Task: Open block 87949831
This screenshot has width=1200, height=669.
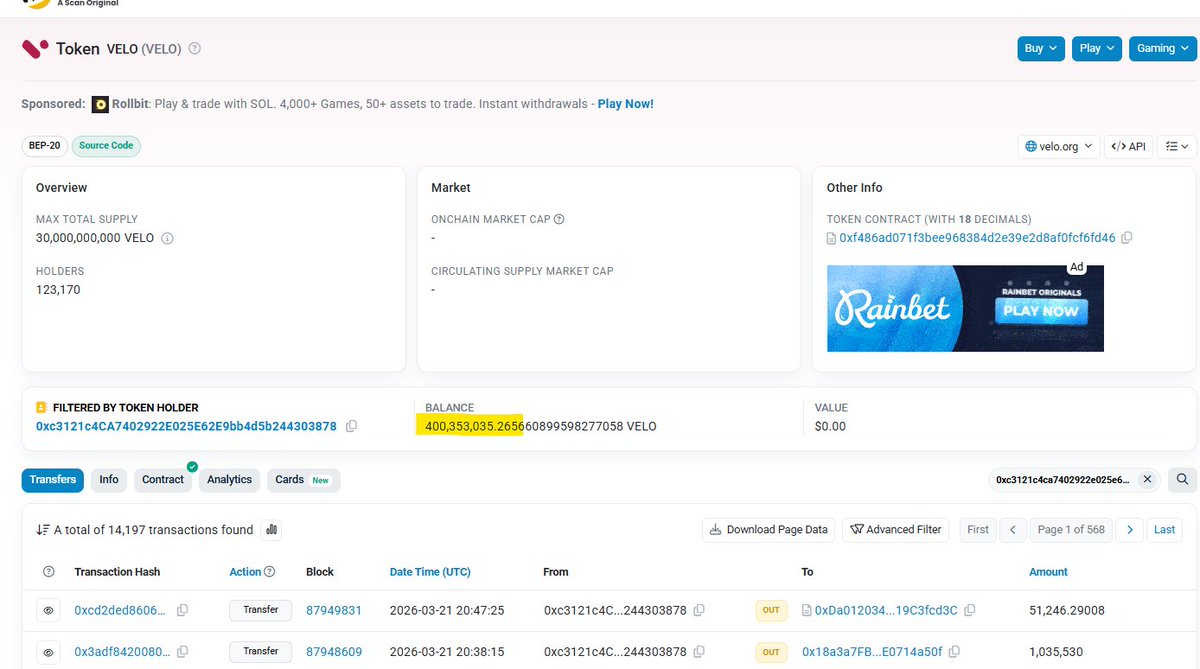Action: (334, 610)
